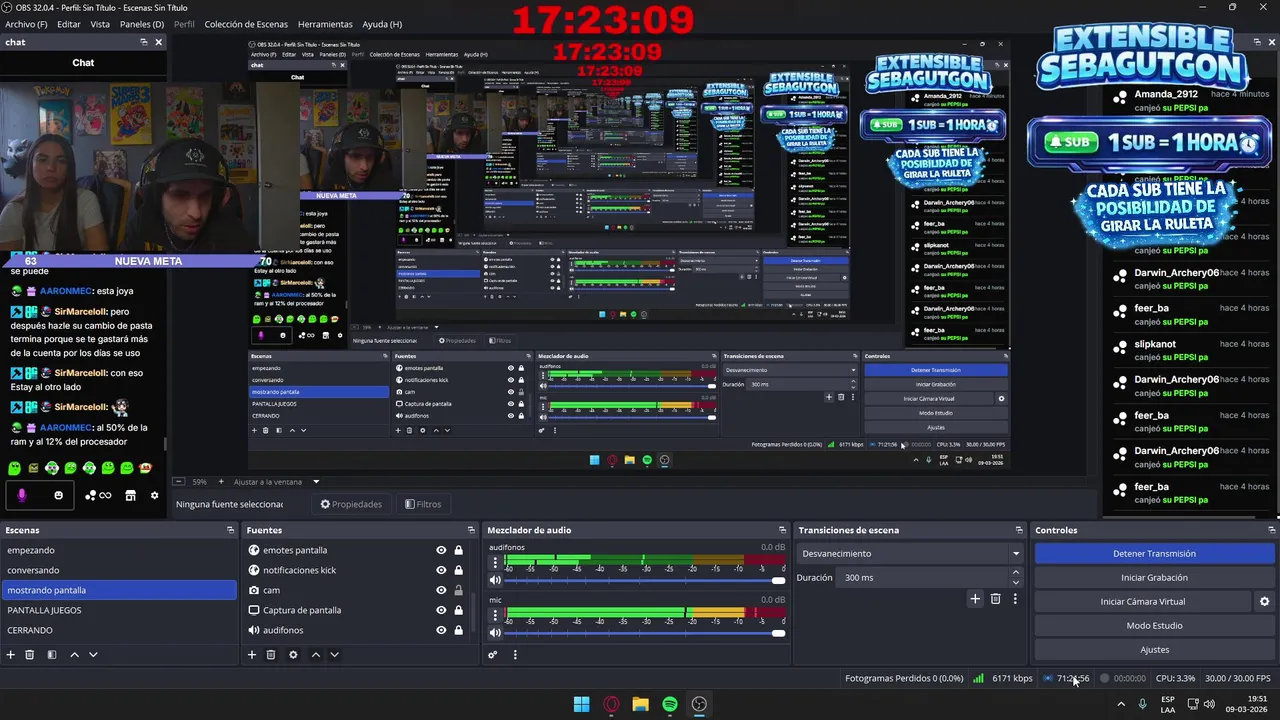This screenshot has width=1280, height=720.
Task: Mute the audifonos audio channel
Action: click(x=495, y=580)
